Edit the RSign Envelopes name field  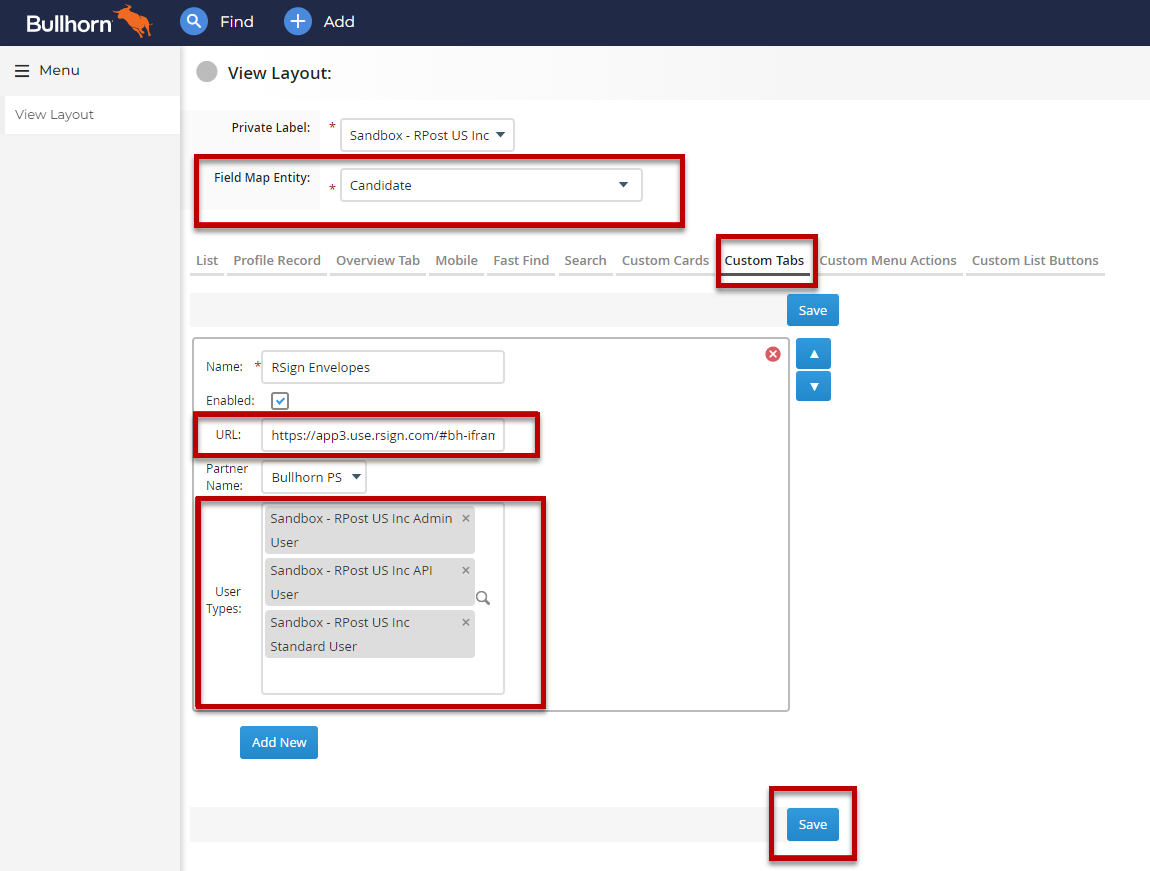[382, 367]
